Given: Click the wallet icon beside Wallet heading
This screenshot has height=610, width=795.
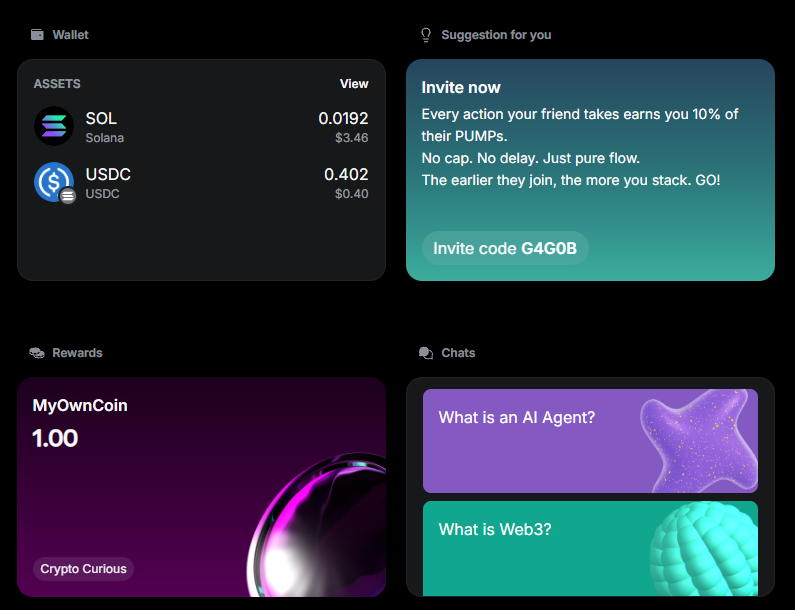Looking at the screenshot, I should tap(37, 34).
